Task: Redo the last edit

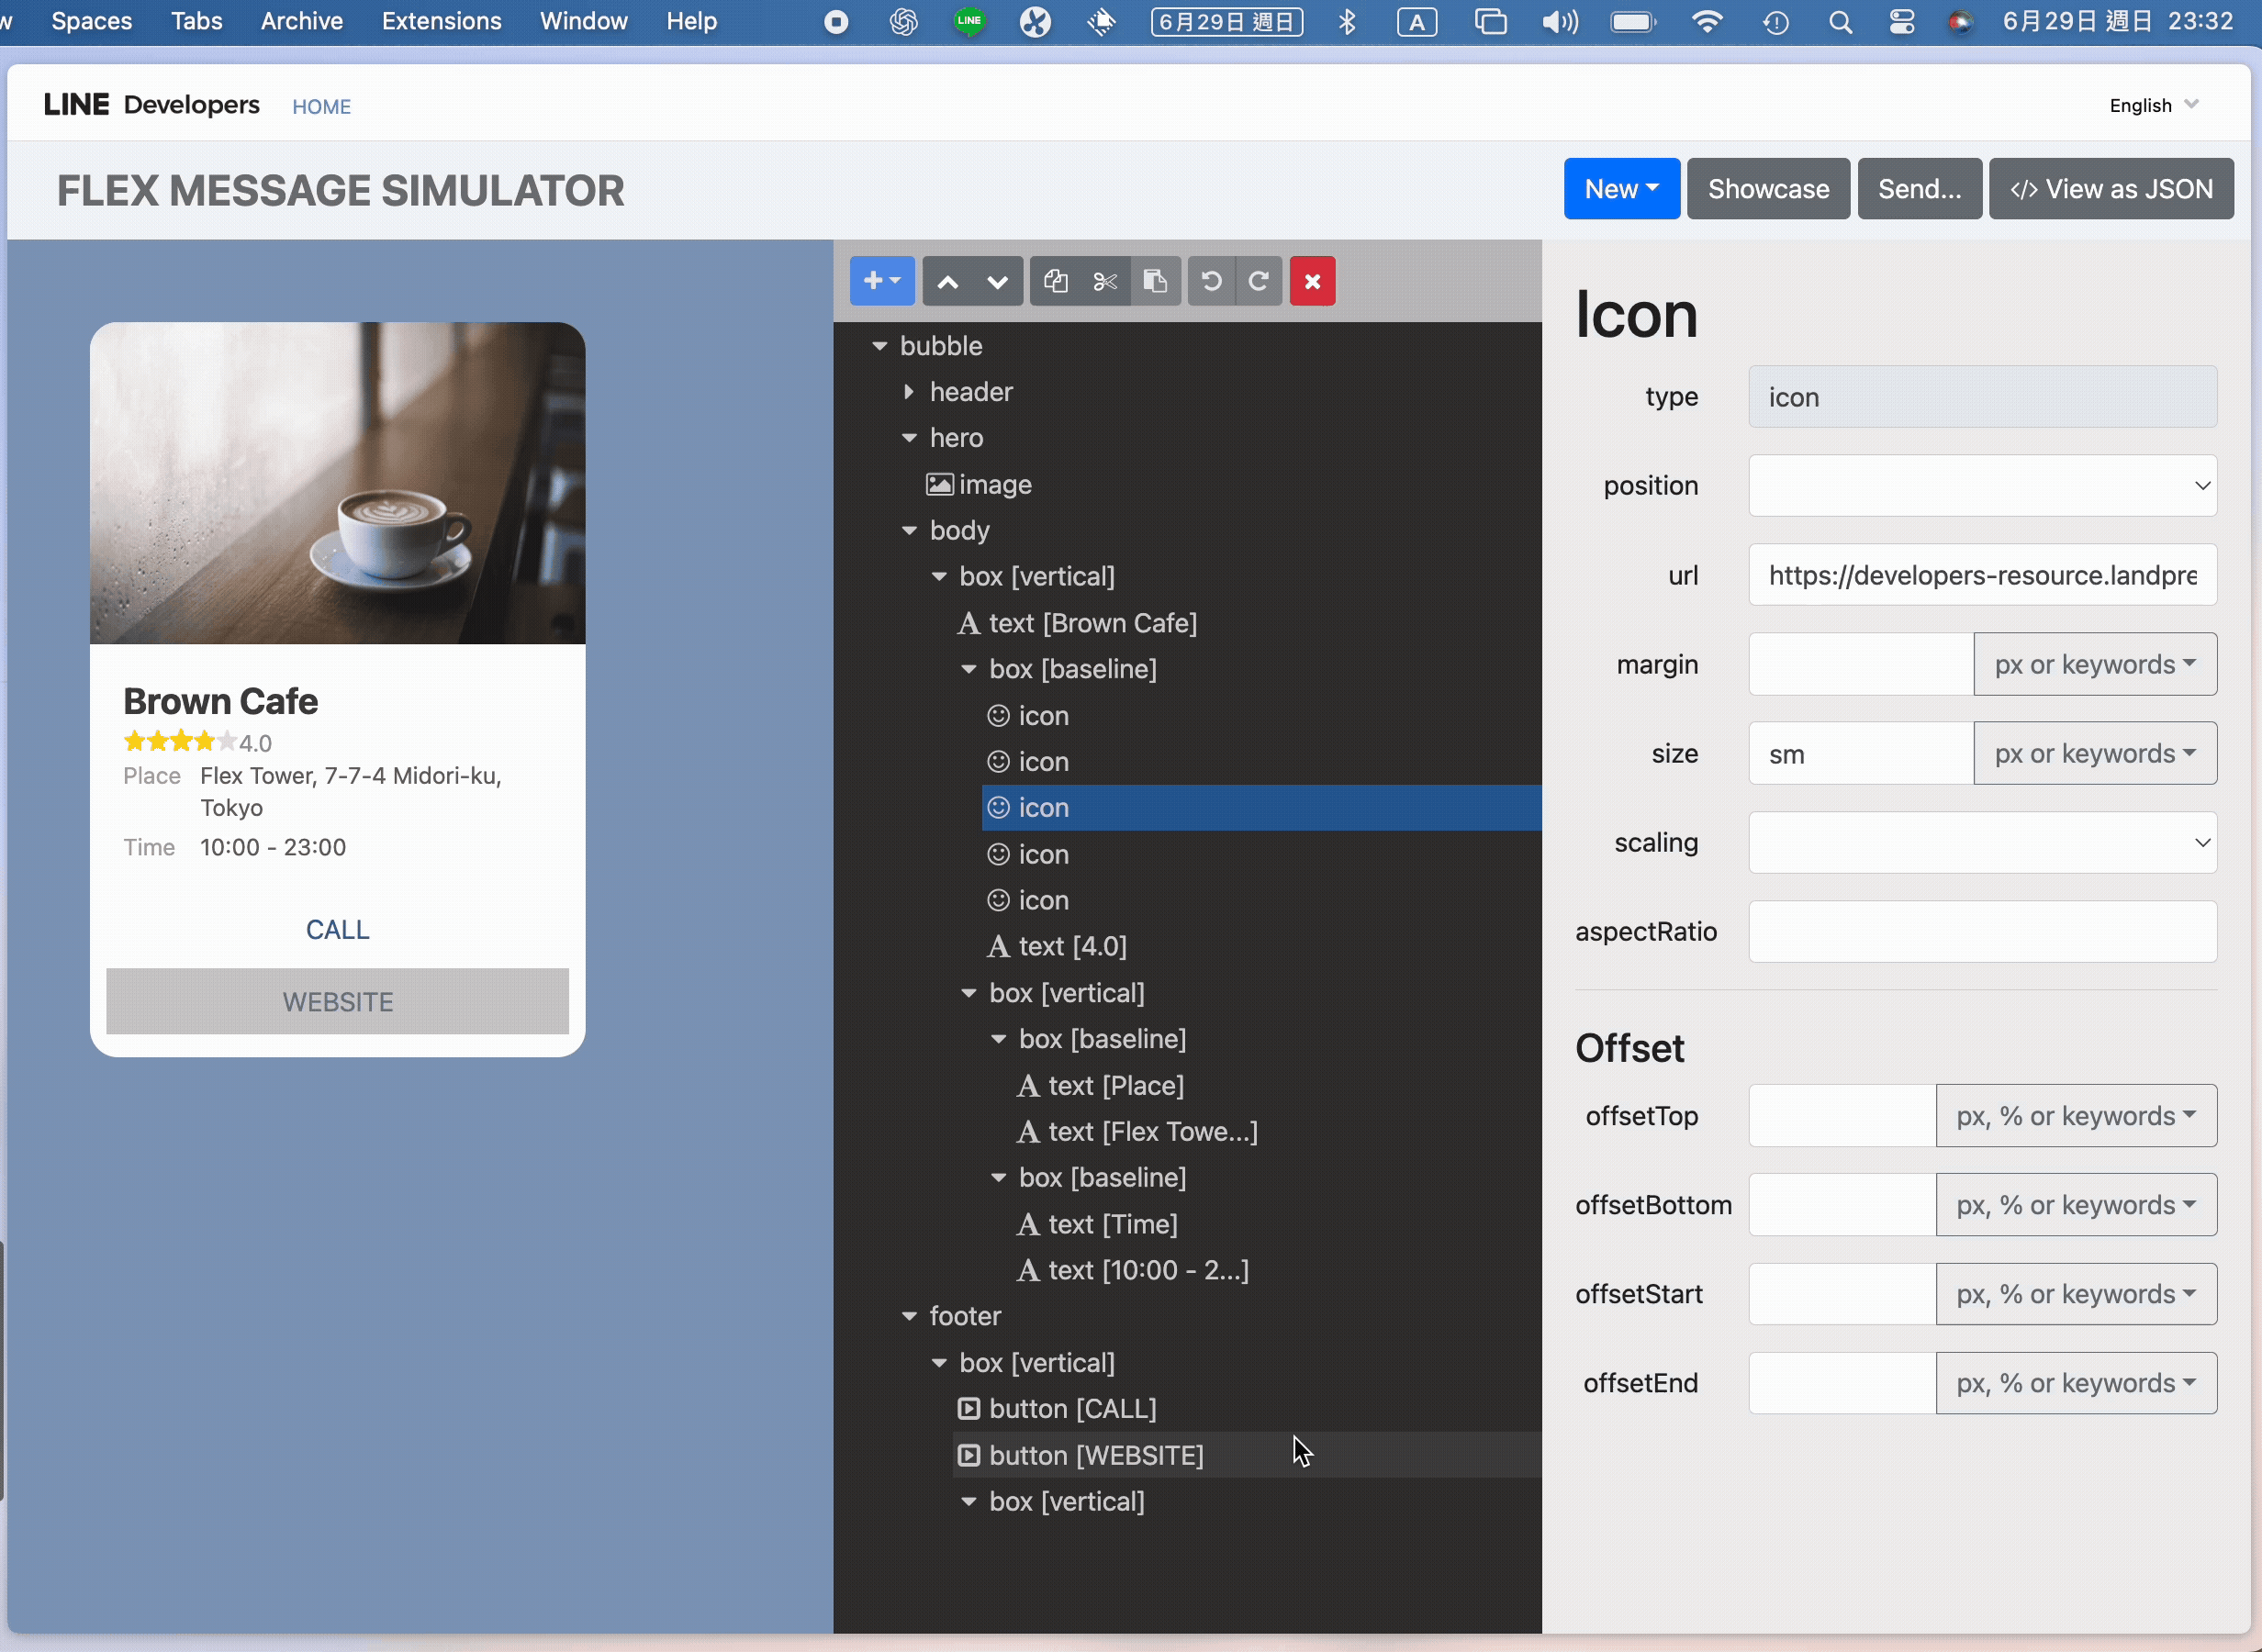Action: tap(1259, 281)
